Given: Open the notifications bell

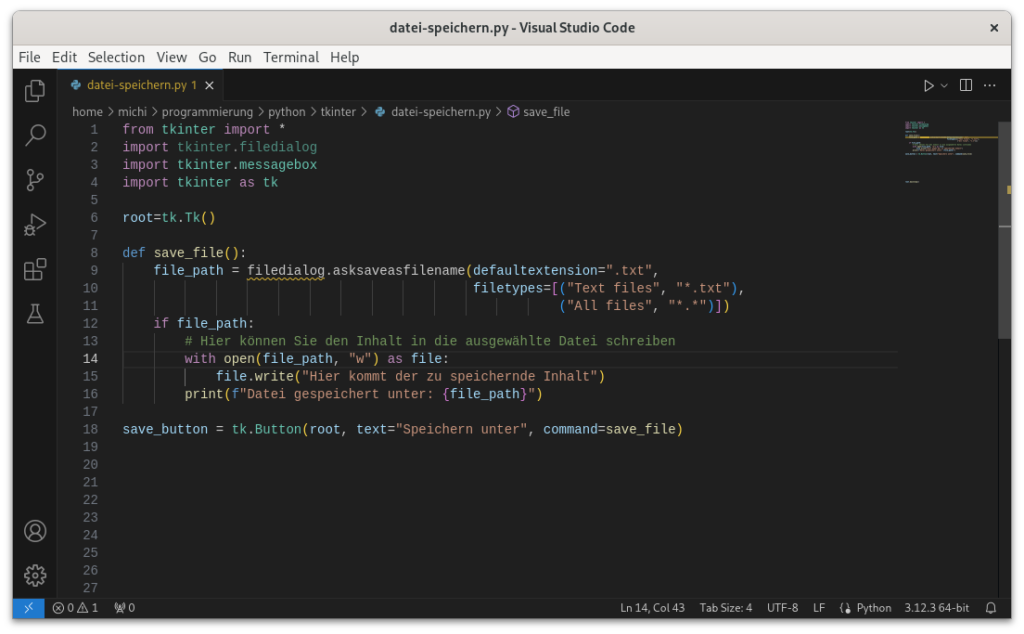Looking at the screenshot, I should pyautogui.click(x=991, y=608).
